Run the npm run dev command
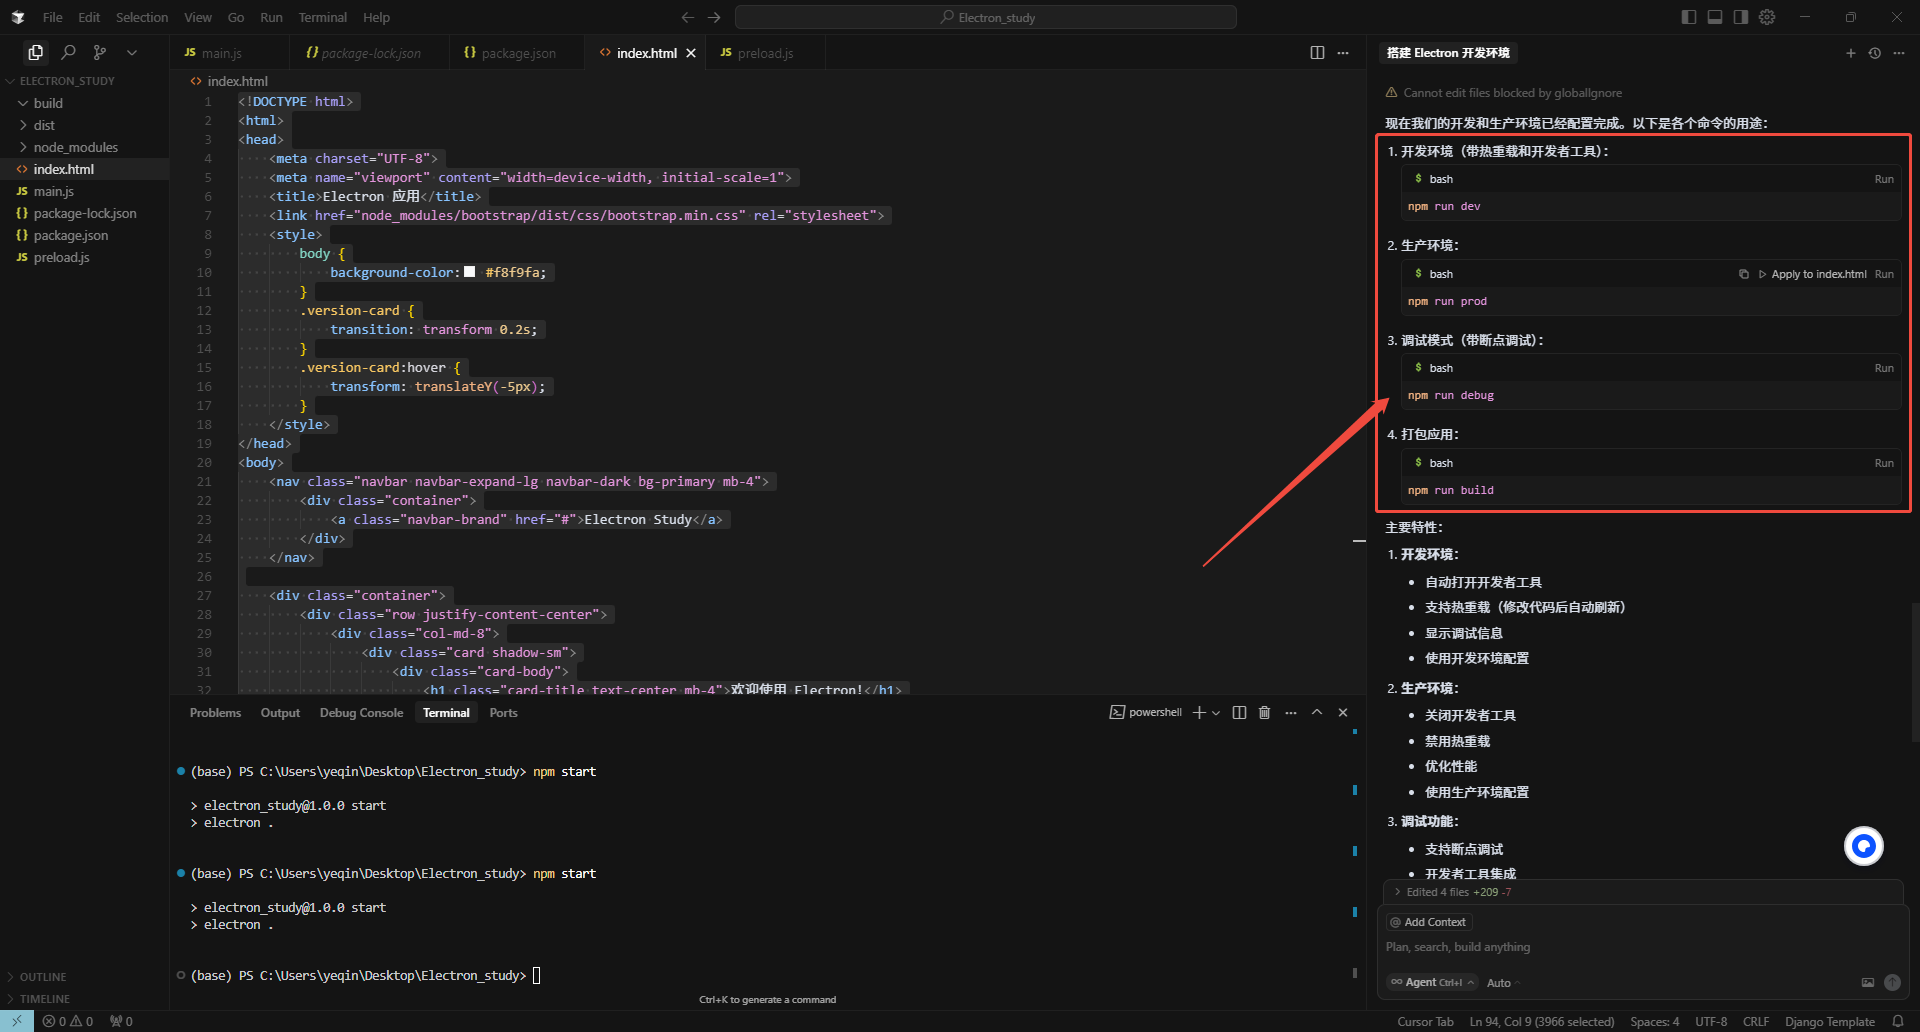 1884,179
